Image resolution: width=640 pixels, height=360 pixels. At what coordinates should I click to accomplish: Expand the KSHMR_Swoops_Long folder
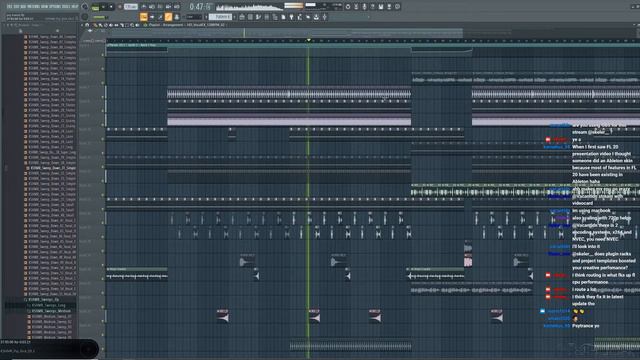click(x=48, y=305)
